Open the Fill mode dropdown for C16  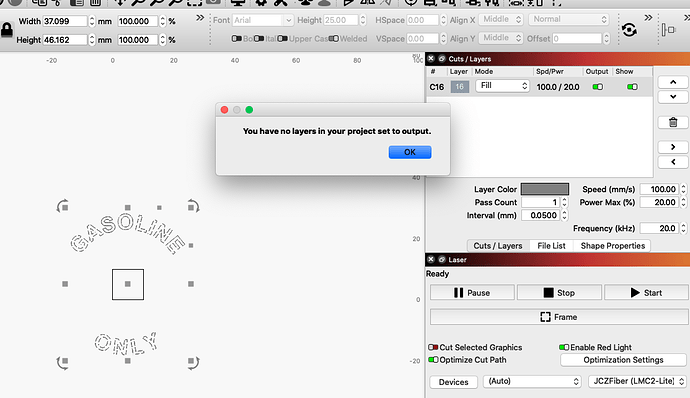(502, 85)
